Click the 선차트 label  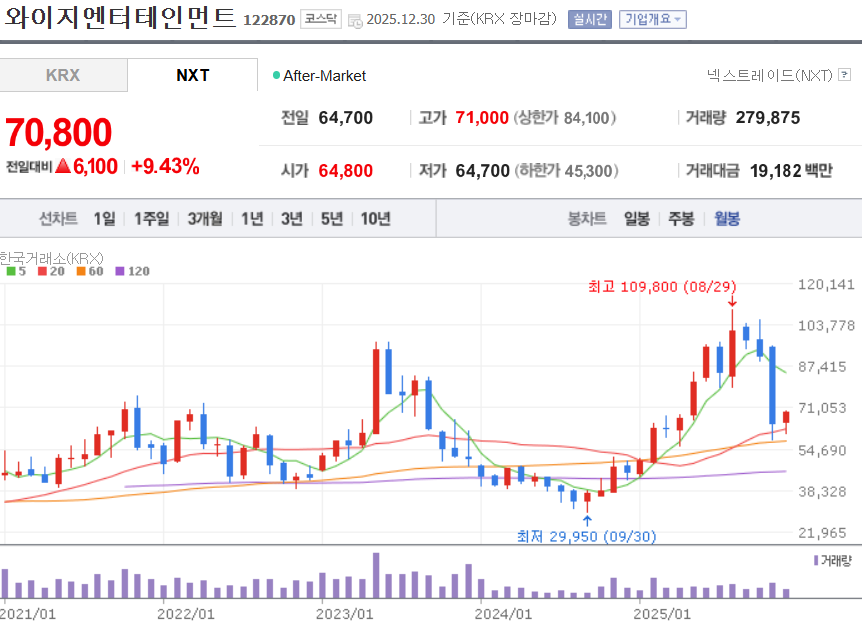click(x=58, y=219)
